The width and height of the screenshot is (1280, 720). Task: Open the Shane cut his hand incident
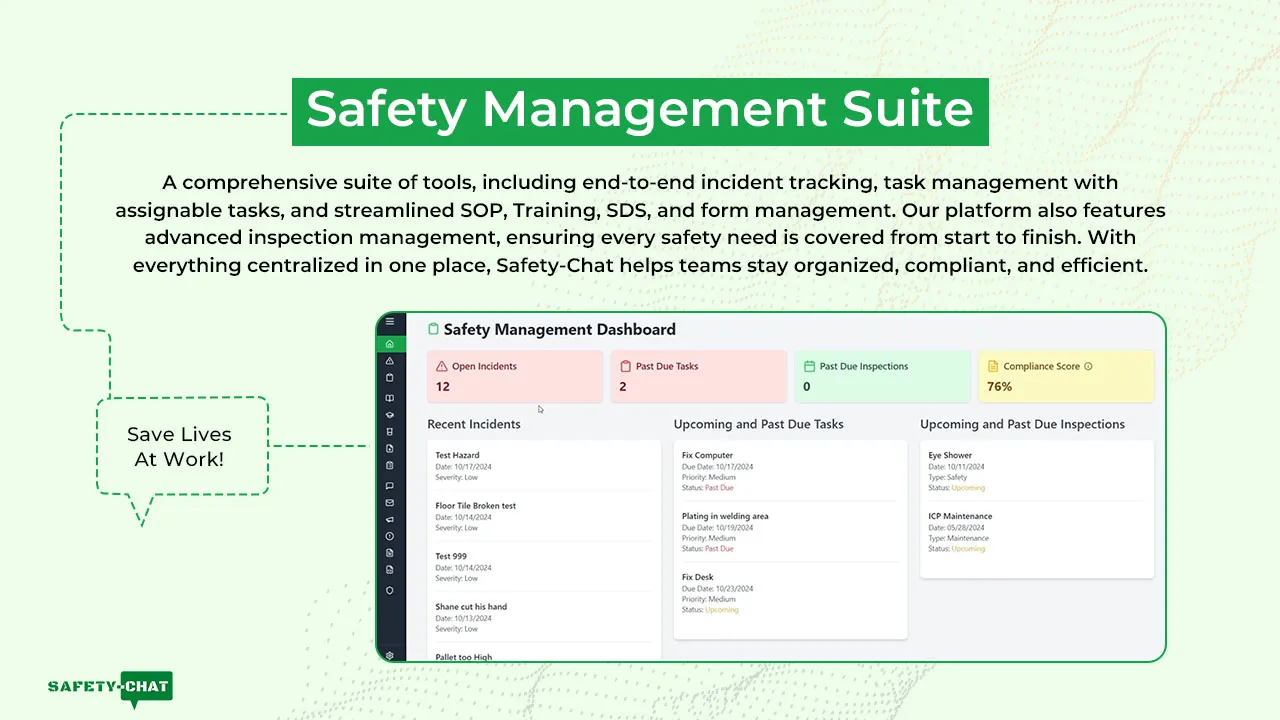[543, 617]
